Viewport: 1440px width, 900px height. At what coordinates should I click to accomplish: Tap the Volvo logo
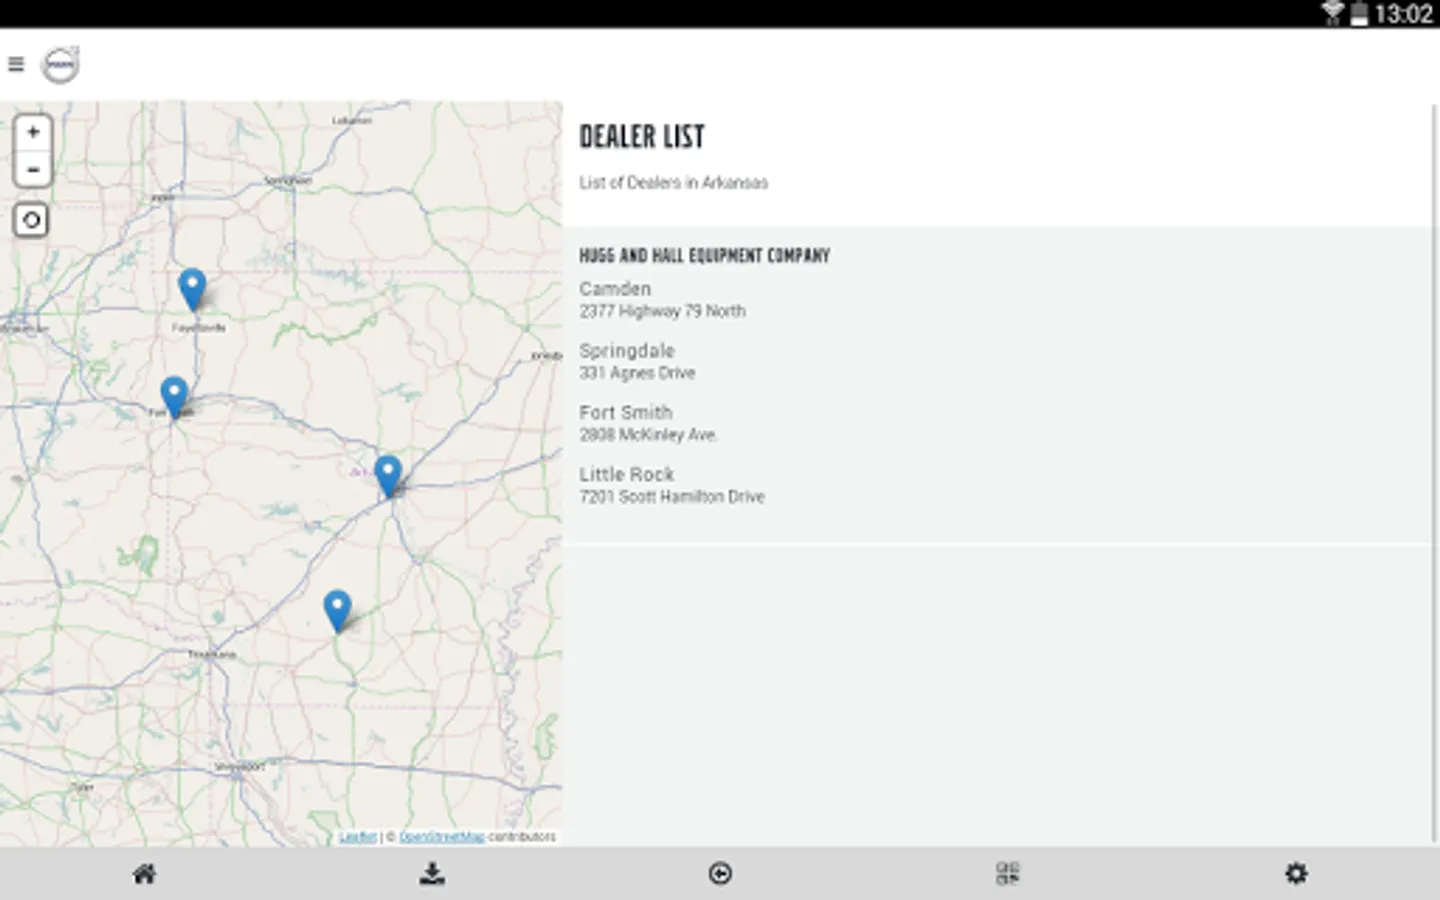[x=60, y=65]
